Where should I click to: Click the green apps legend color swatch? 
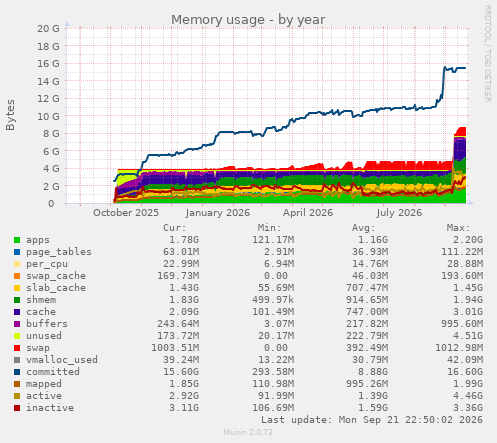[17, 240]
